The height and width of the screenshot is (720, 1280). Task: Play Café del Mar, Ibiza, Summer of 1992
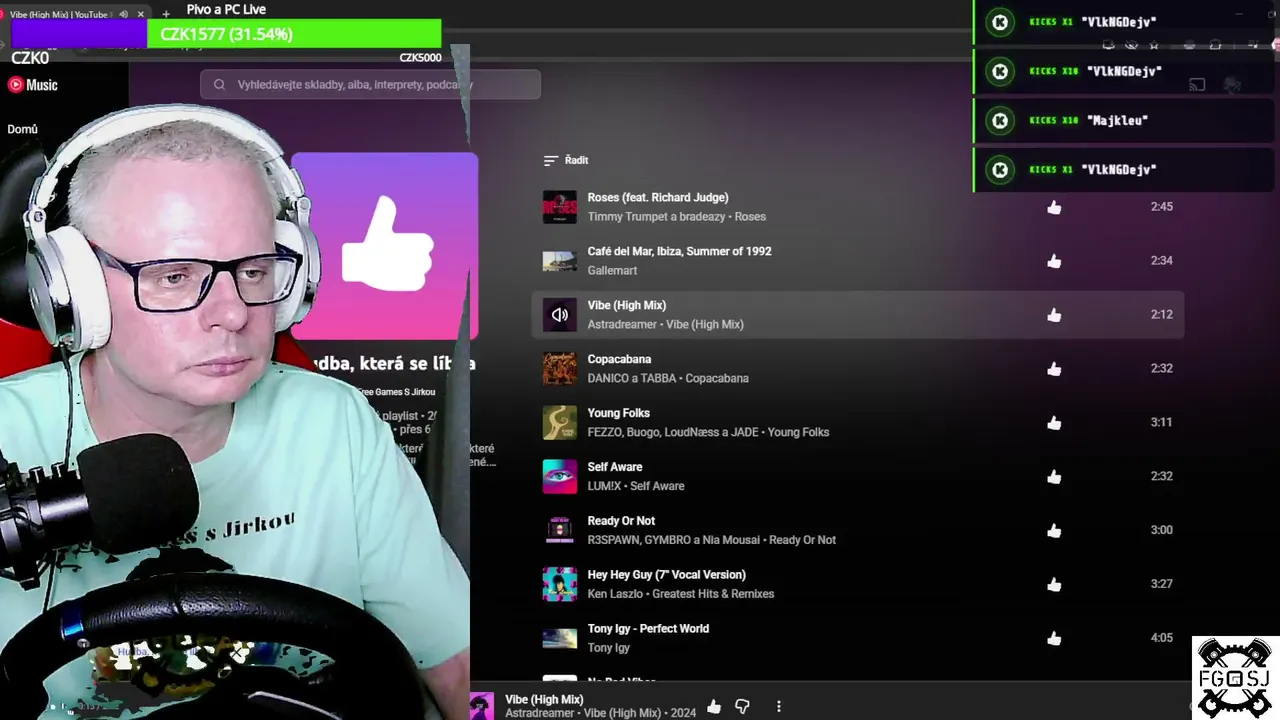pyautogui.click(x=680, y=252)
